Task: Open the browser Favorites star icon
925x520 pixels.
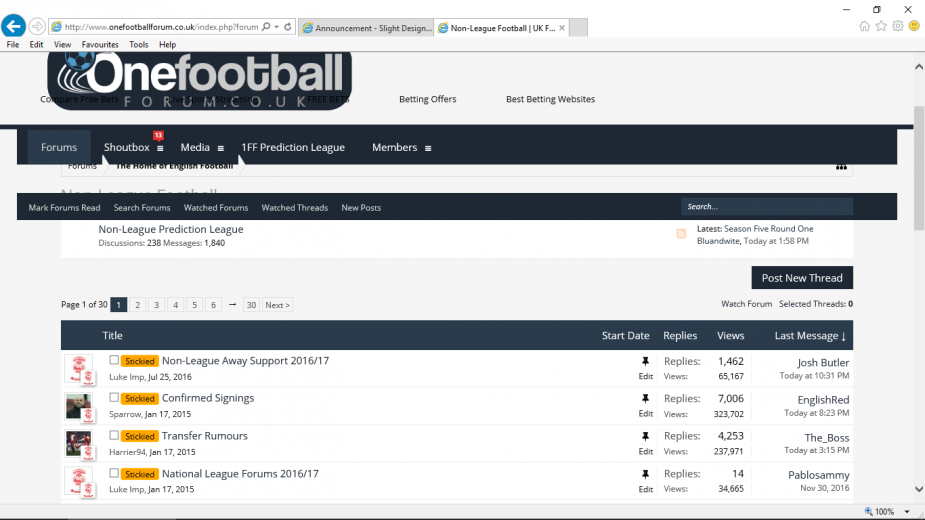Action: (881, 26)
